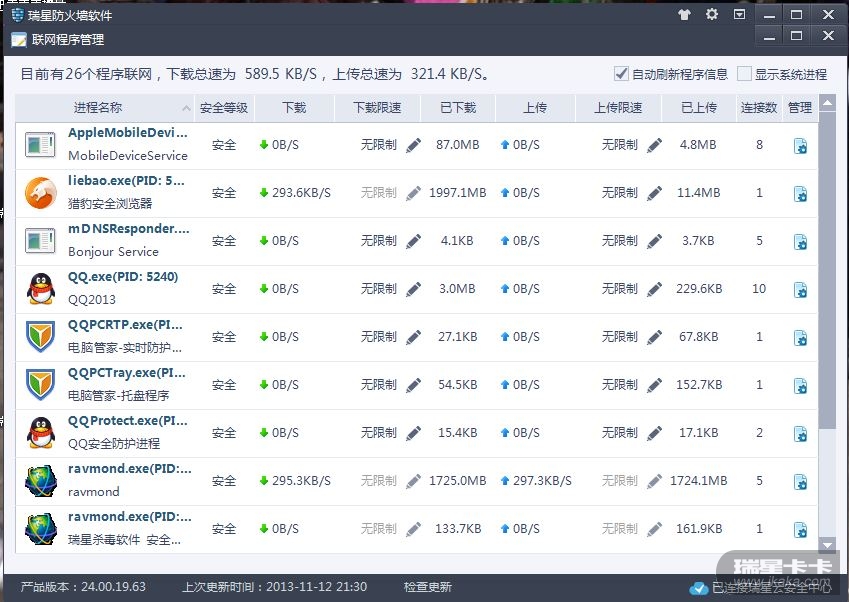Edit upload limit for QQProtect.exe row
This screenshot has width=849, height=602.
(x=654, y=433)
